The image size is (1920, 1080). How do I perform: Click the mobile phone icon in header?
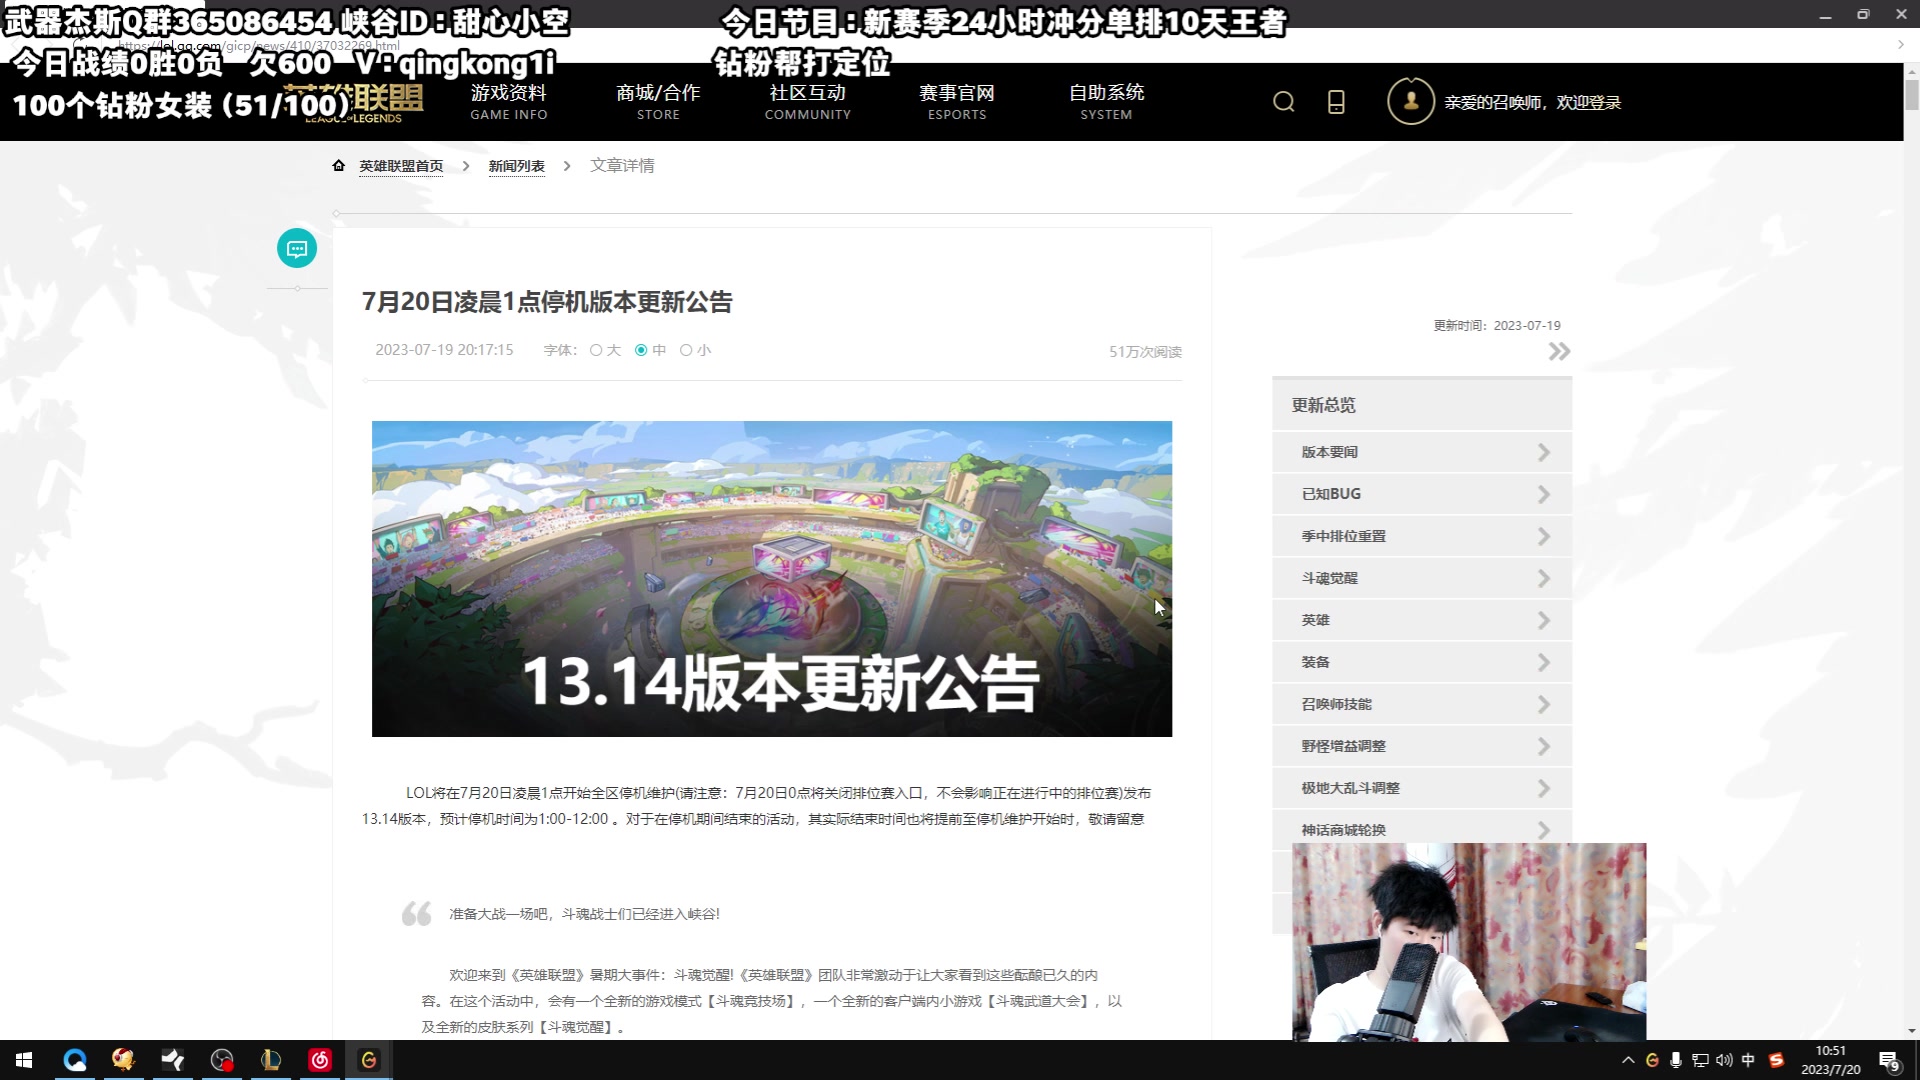coord(1336,102)
